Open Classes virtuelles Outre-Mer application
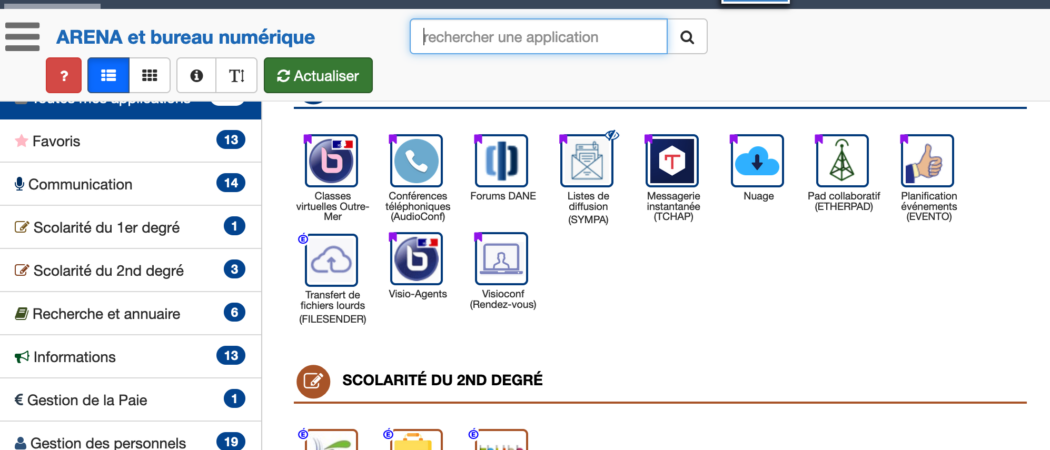 click(331, 161)
